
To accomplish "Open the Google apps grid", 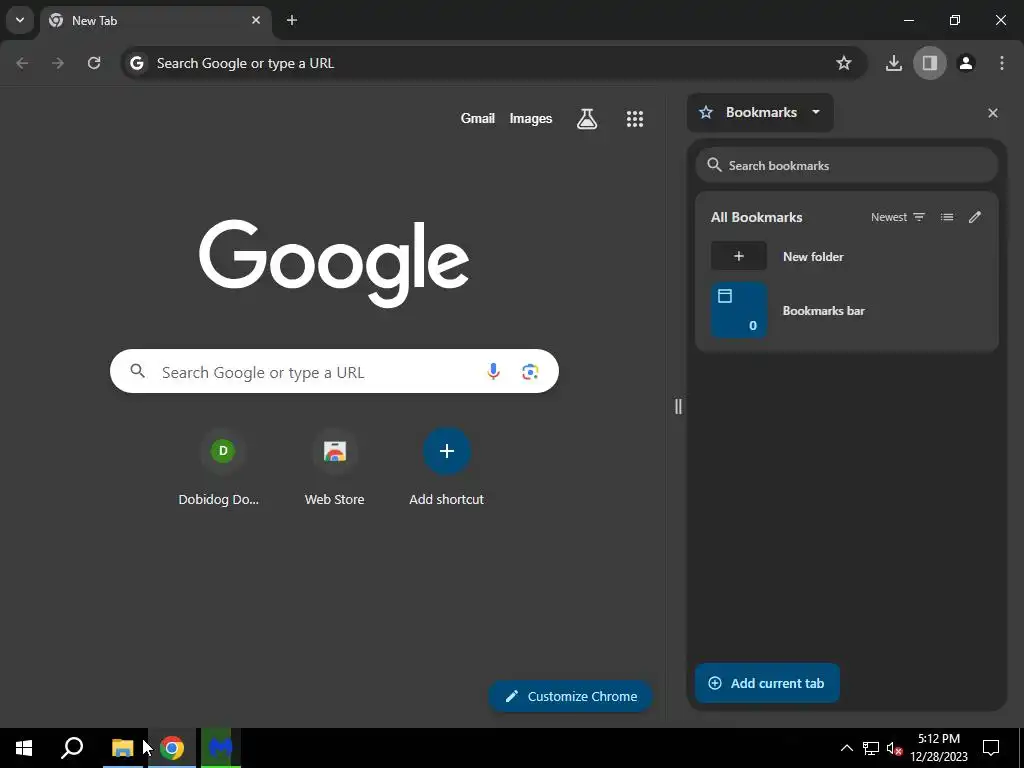I will click(x=635, y=119).
